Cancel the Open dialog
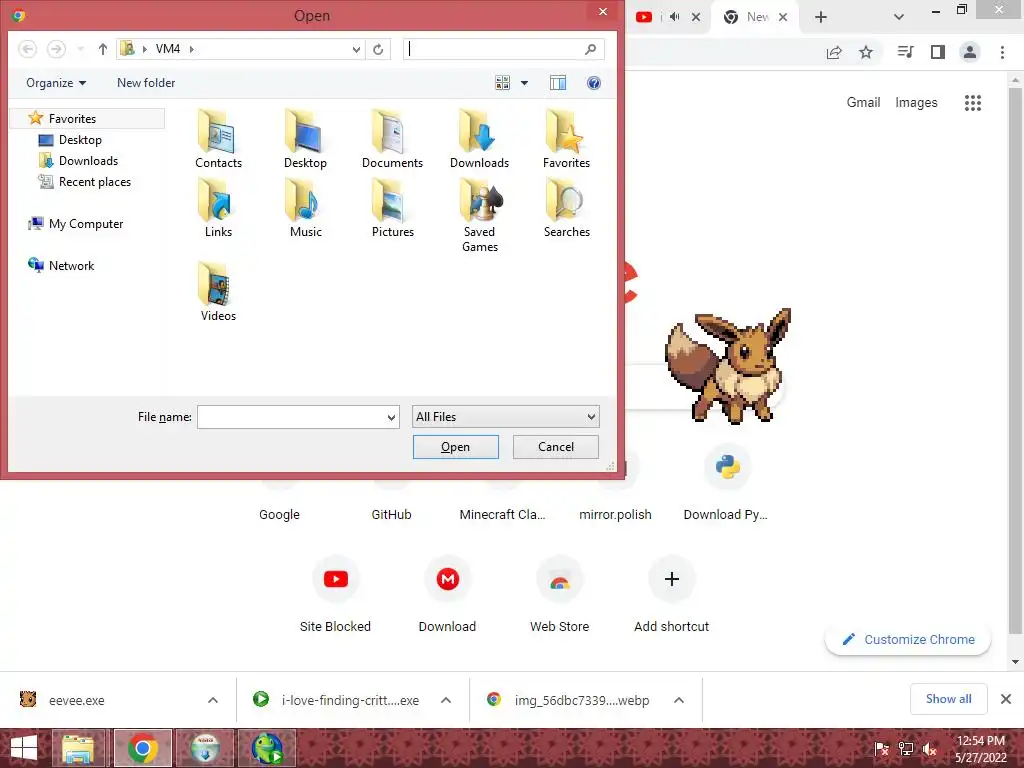The height and width of the screenshot is (768, 1024). point(556,447)
